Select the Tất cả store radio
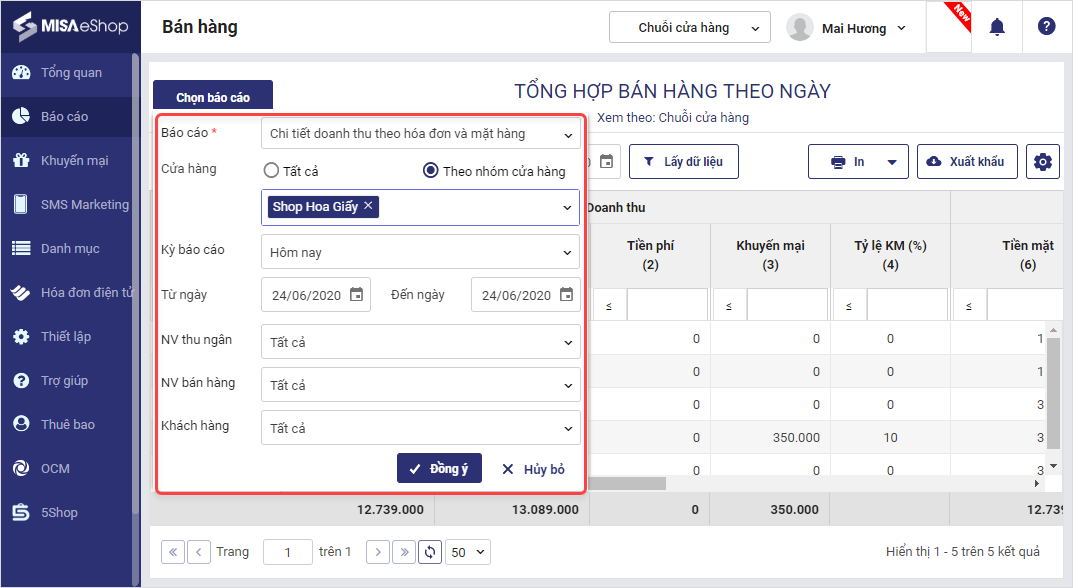 click(272, 170)
